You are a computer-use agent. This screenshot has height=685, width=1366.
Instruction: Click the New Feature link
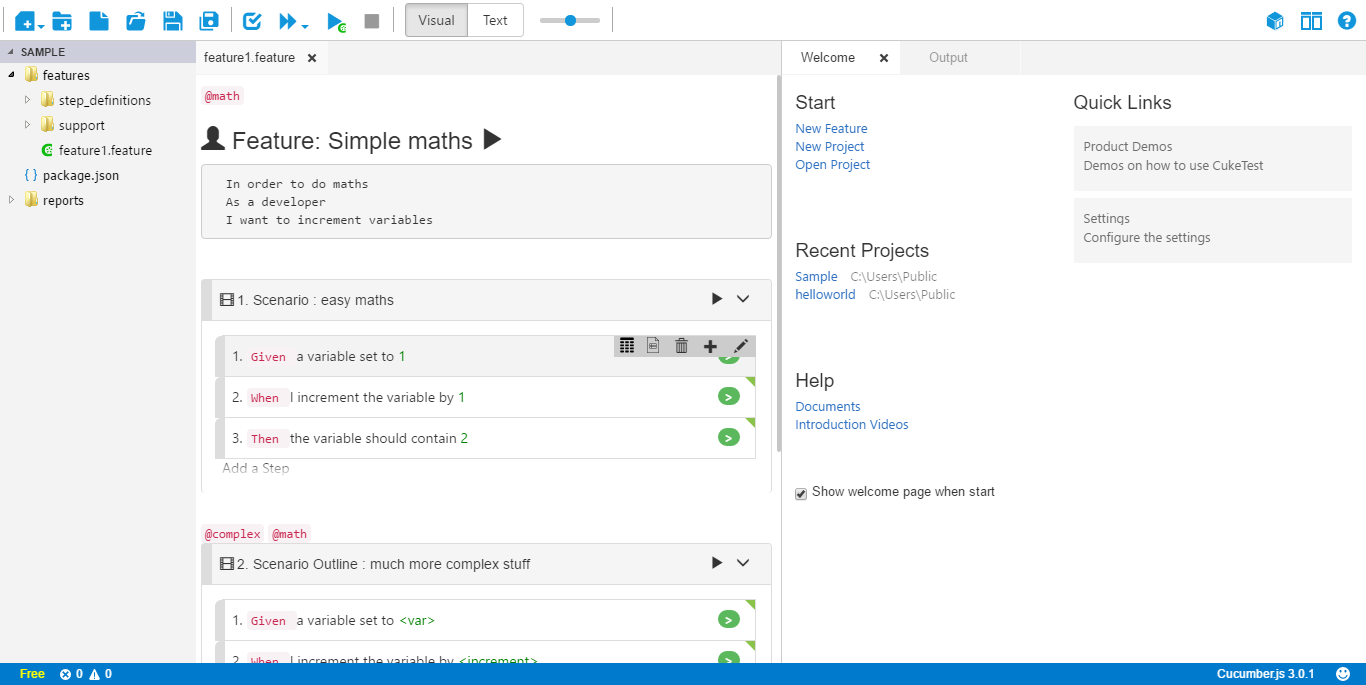[831, 129]
